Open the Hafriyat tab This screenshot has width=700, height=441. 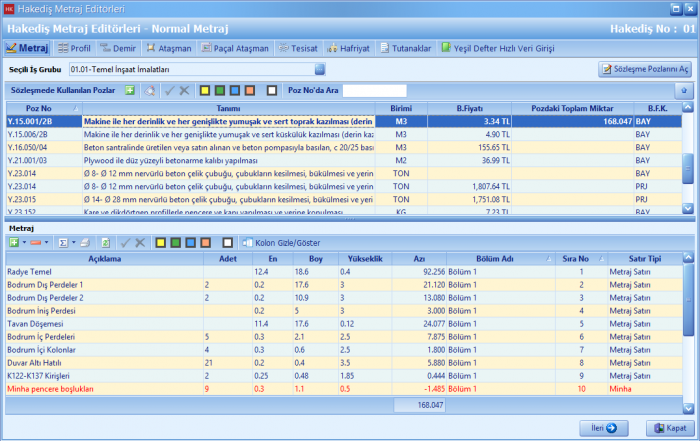(x=352, y=47)
